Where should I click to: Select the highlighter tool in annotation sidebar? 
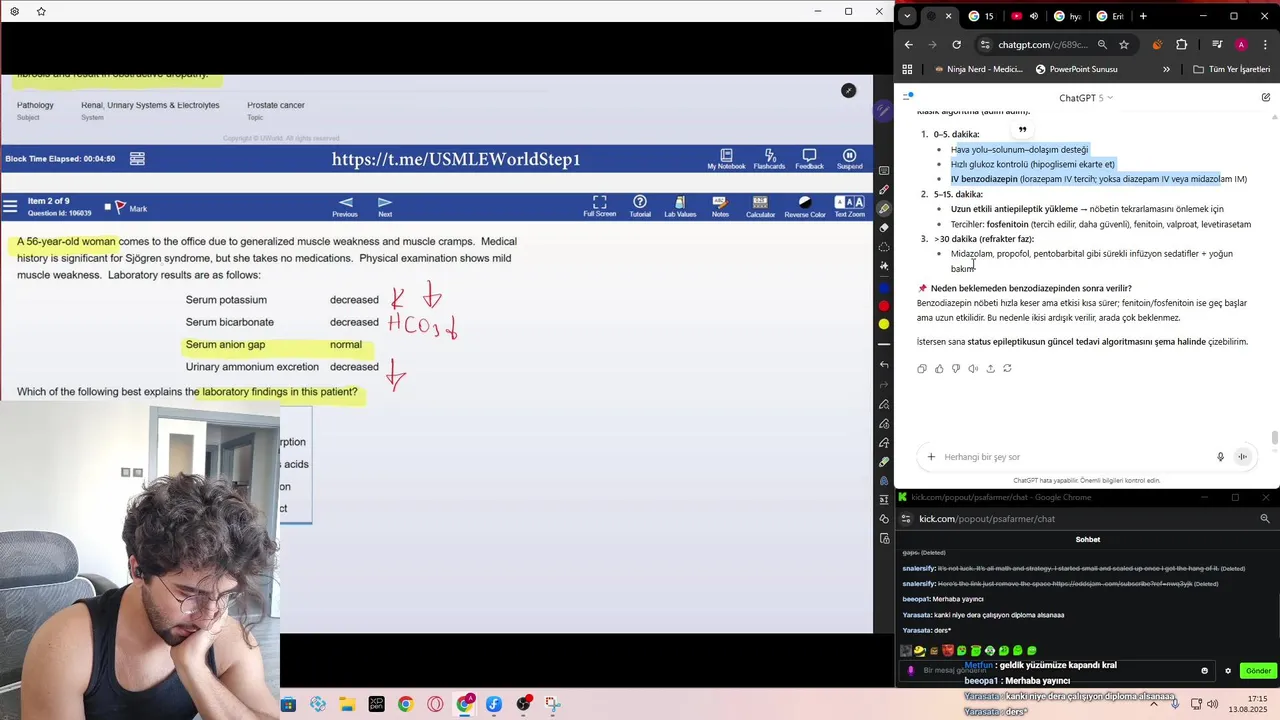coord(884,209)
